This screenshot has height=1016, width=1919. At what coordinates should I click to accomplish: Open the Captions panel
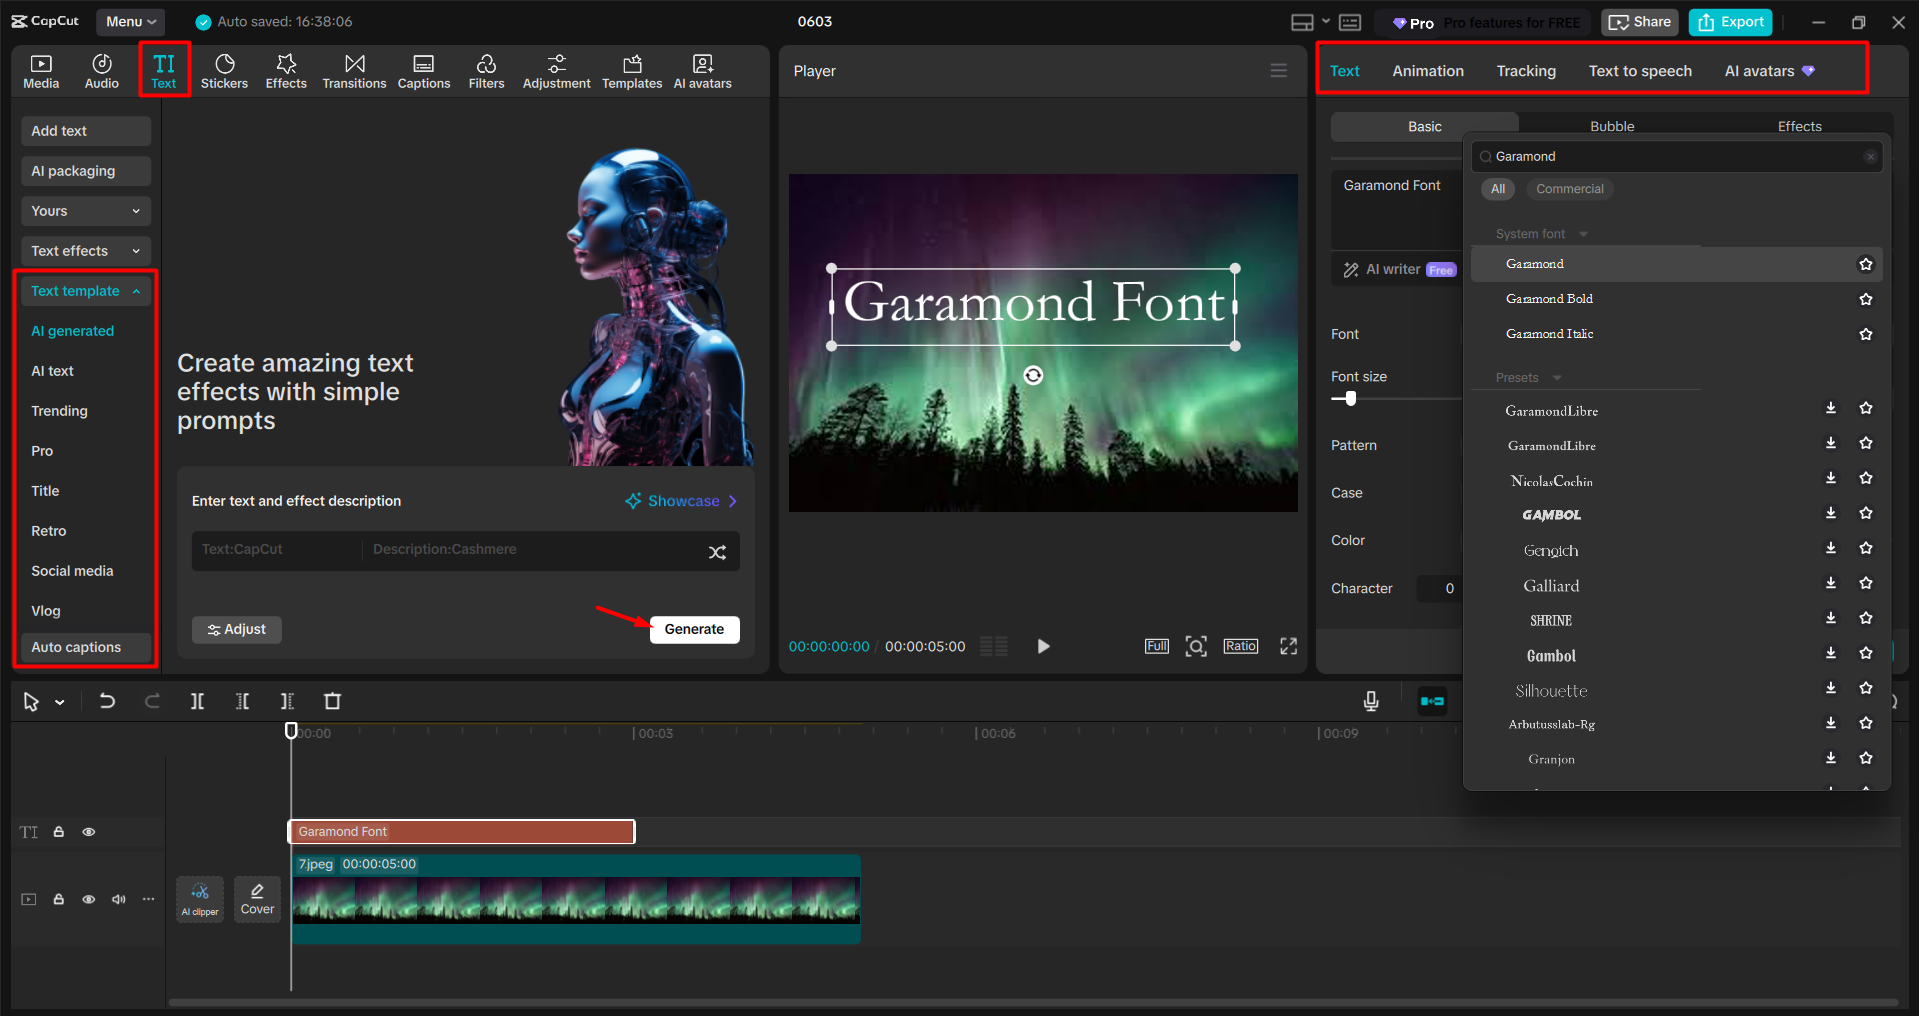423,70
